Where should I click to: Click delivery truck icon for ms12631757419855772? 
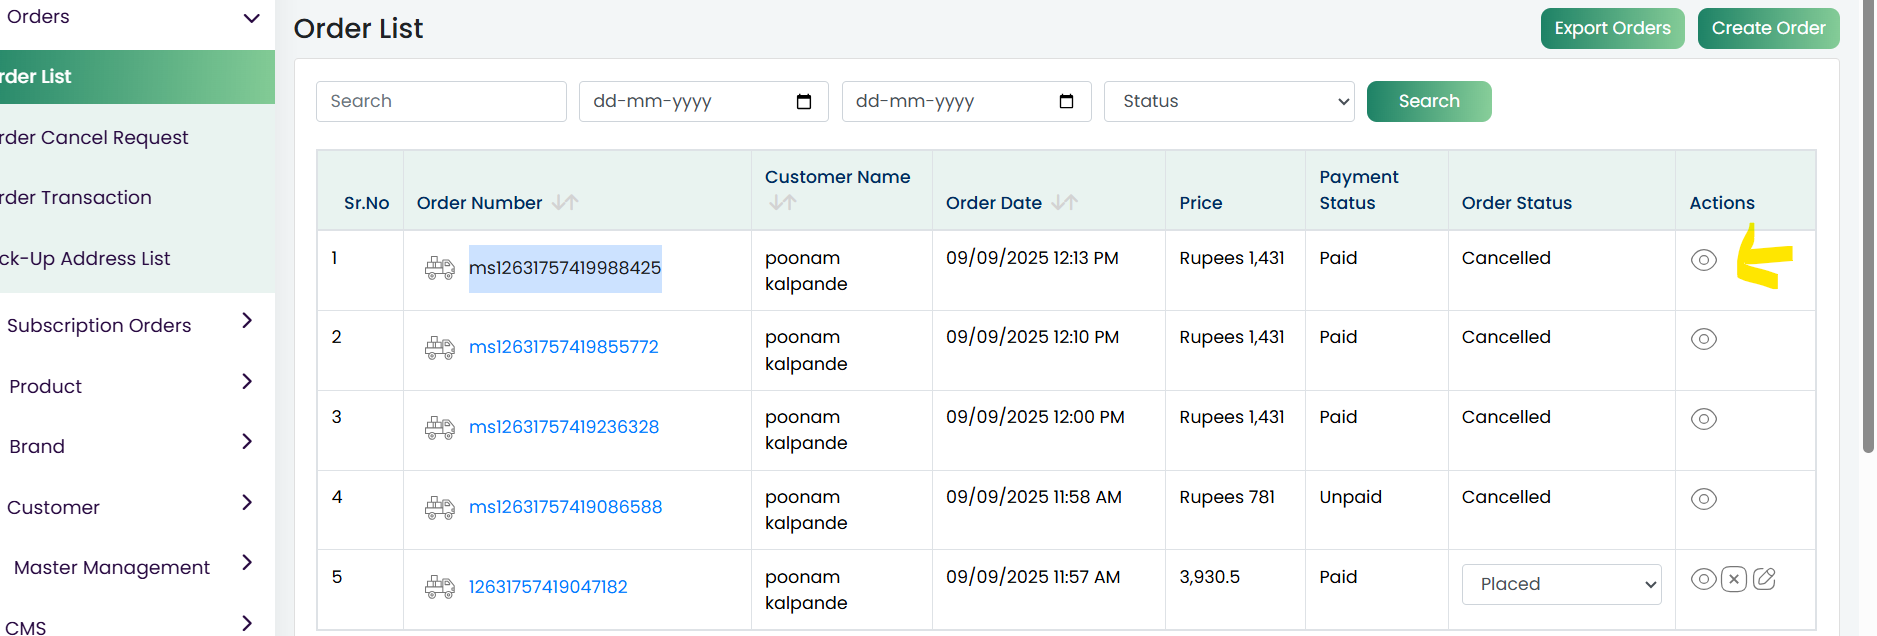pos(439,347)
